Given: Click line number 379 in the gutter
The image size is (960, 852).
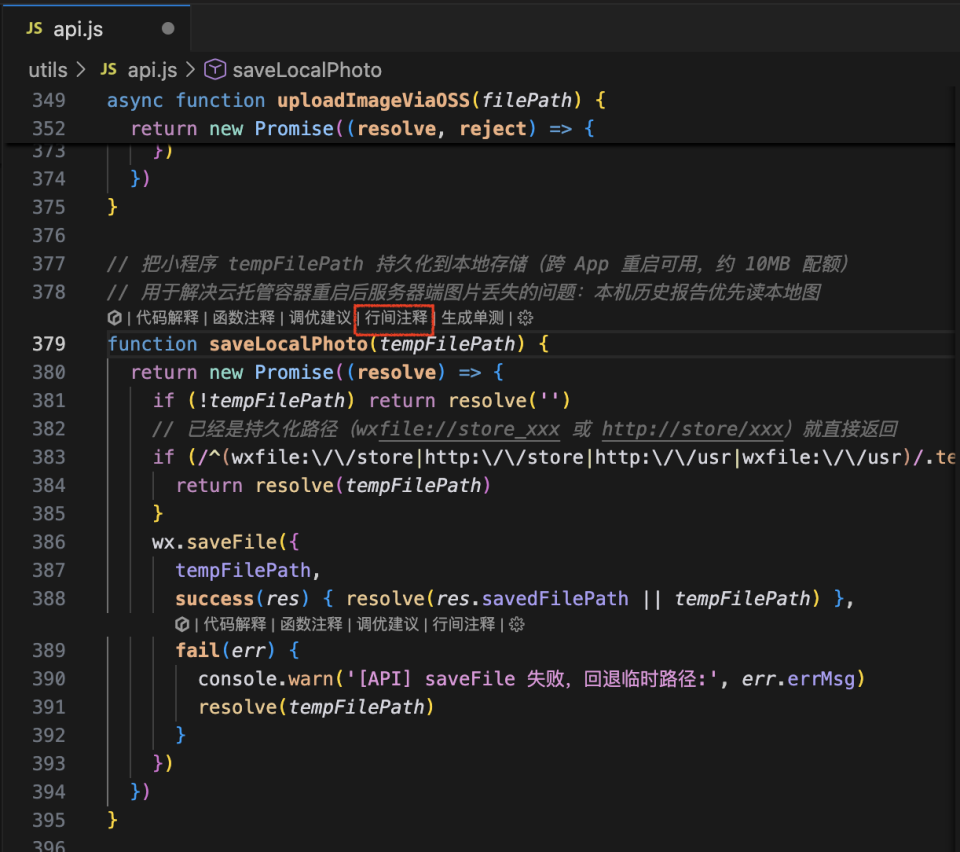Looking at the screenshot, I should click(x=48, y=344).
